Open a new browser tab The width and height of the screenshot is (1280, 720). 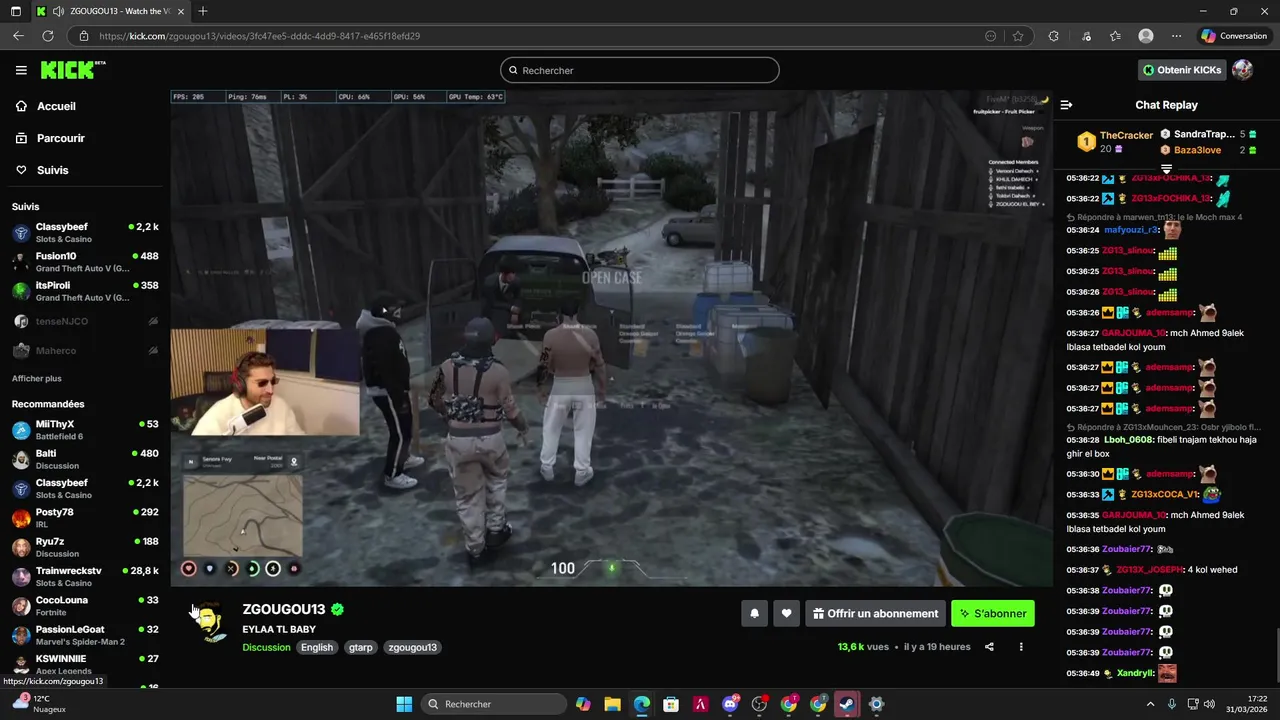point(203,11)
